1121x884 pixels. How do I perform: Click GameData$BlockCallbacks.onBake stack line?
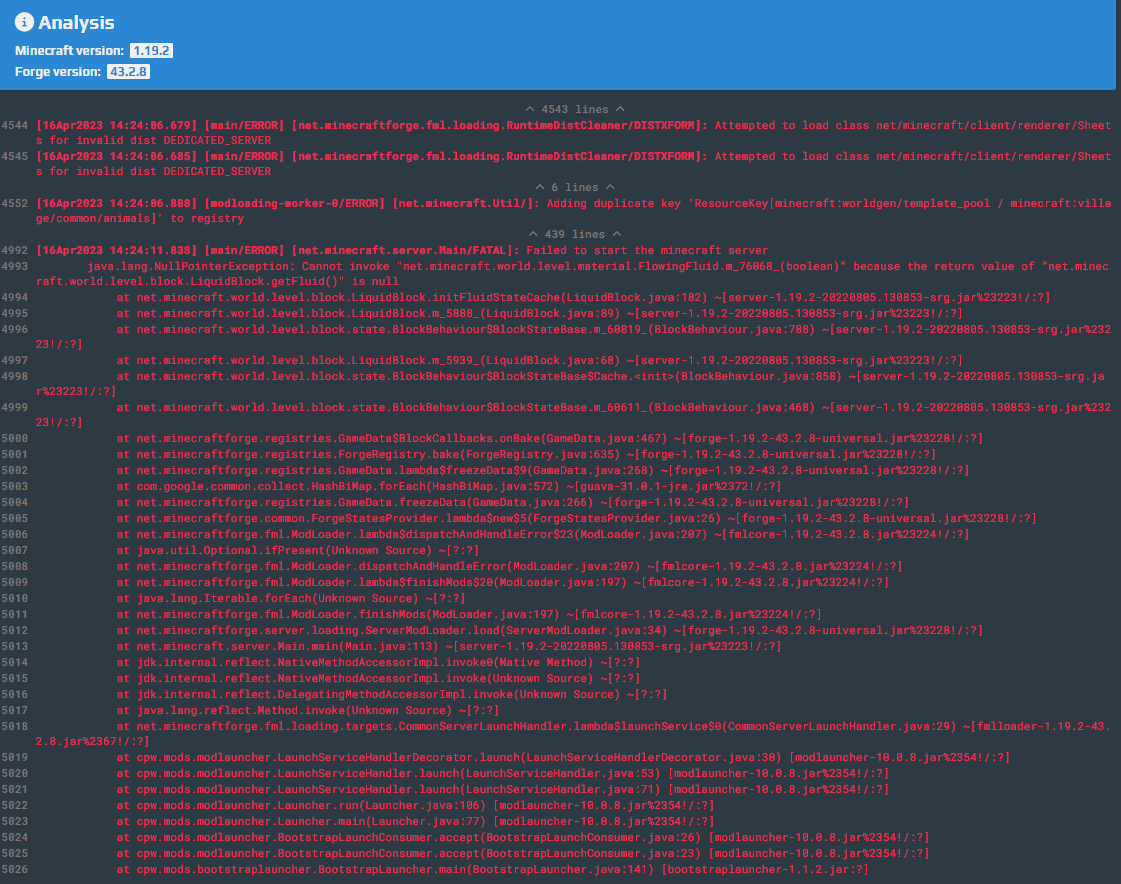click(x=550, y=438)
